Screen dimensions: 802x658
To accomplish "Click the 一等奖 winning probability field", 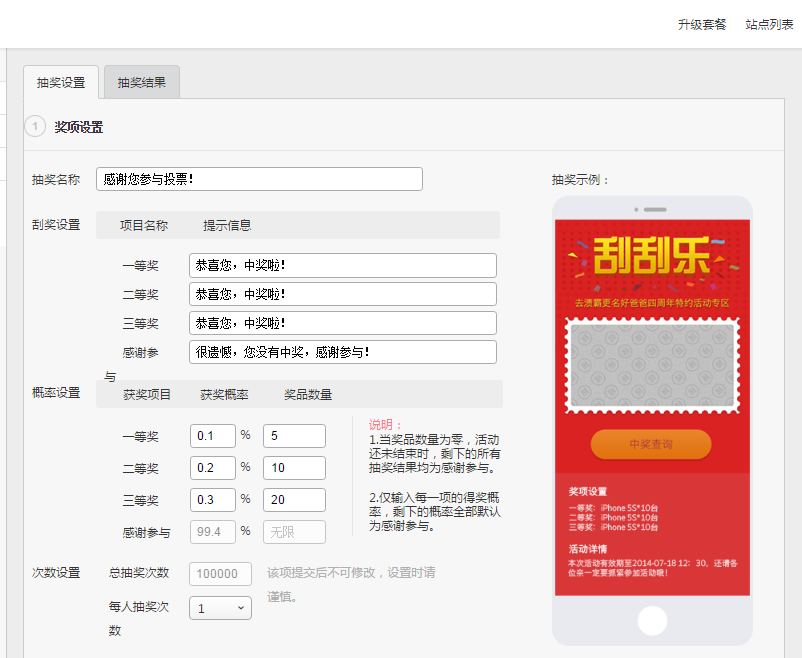I will [x=212, y=436].
